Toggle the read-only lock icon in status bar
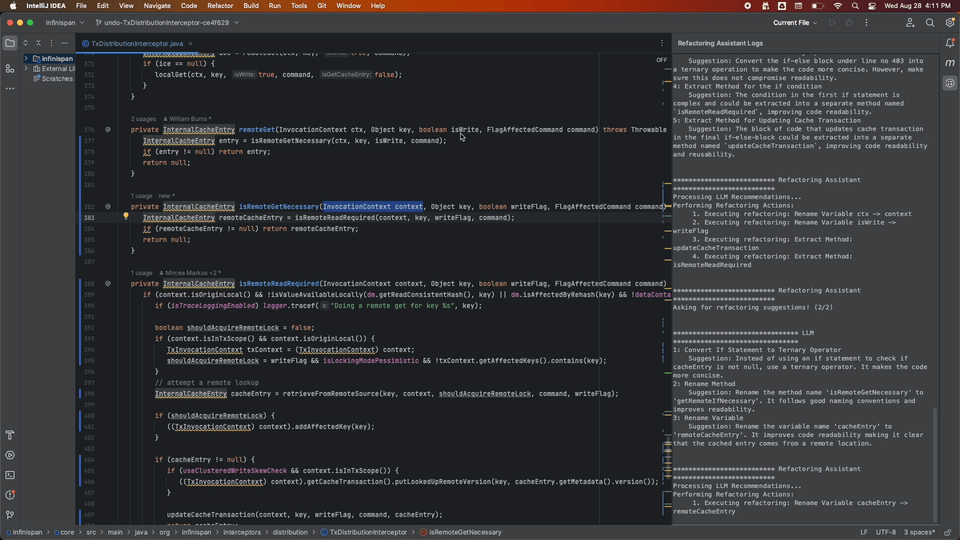This screenshot has width=960, height=540. click(948, 532)
